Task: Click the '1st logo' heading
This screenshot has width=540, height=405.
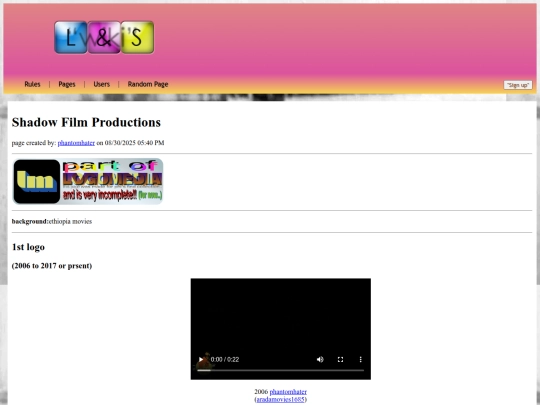Action: coord(28,247)
